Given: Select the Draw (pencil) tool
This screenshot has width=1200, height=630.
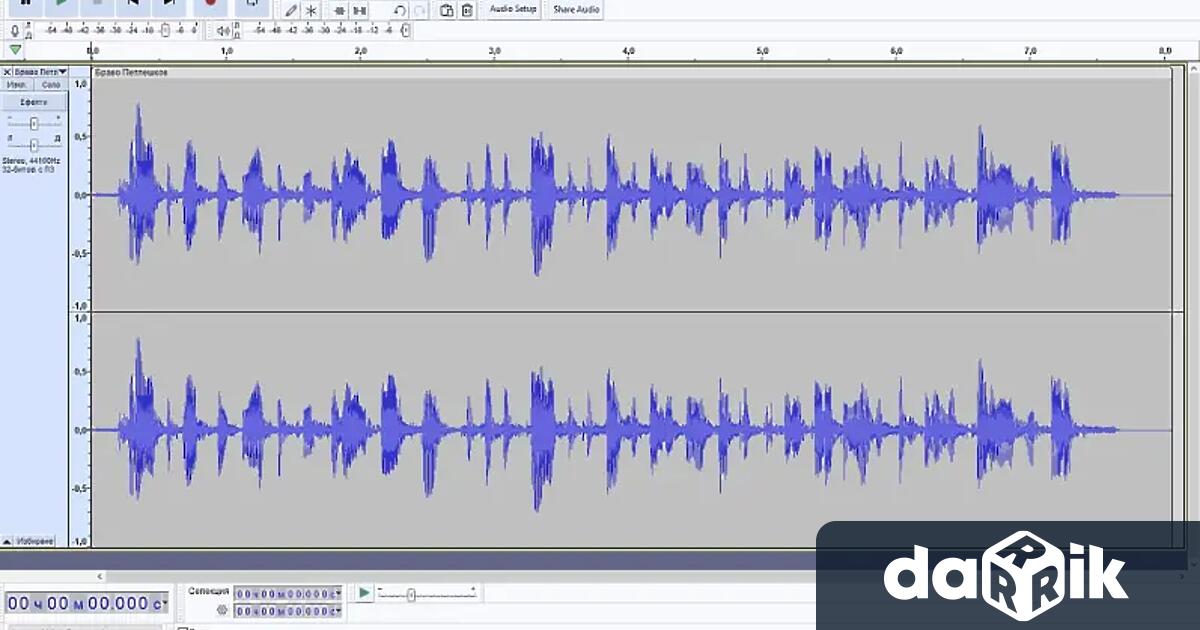Looking at the screenshot, I should (291, 10).
